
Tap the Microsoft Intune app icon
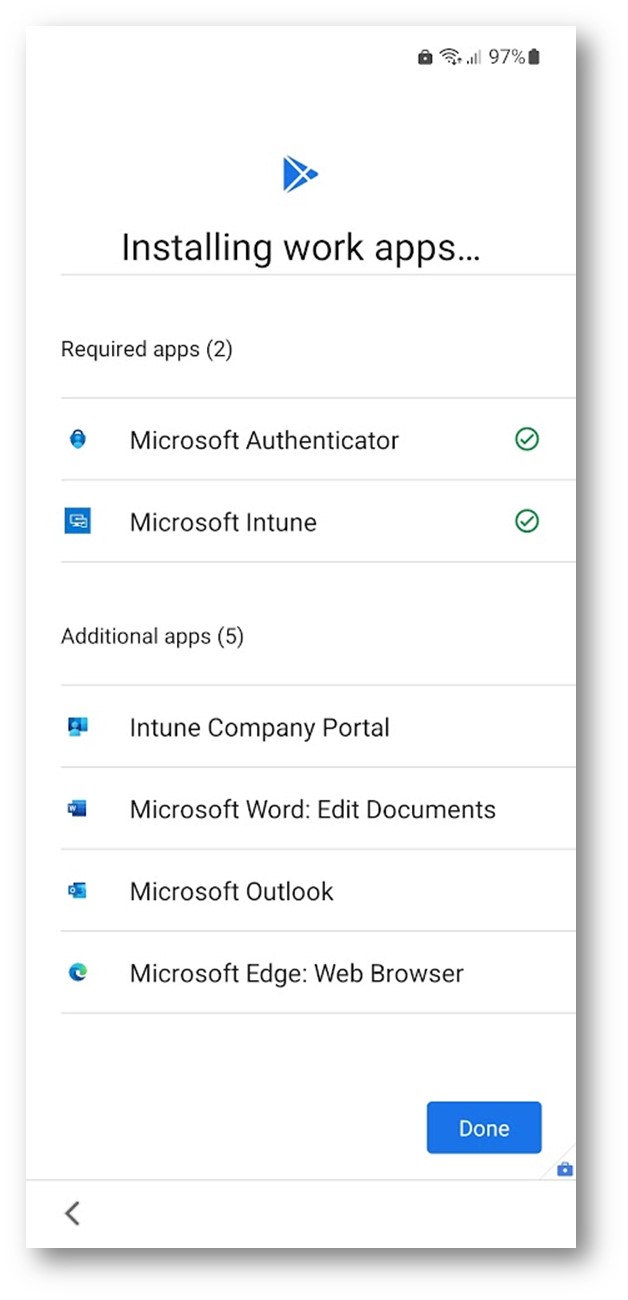77,521
